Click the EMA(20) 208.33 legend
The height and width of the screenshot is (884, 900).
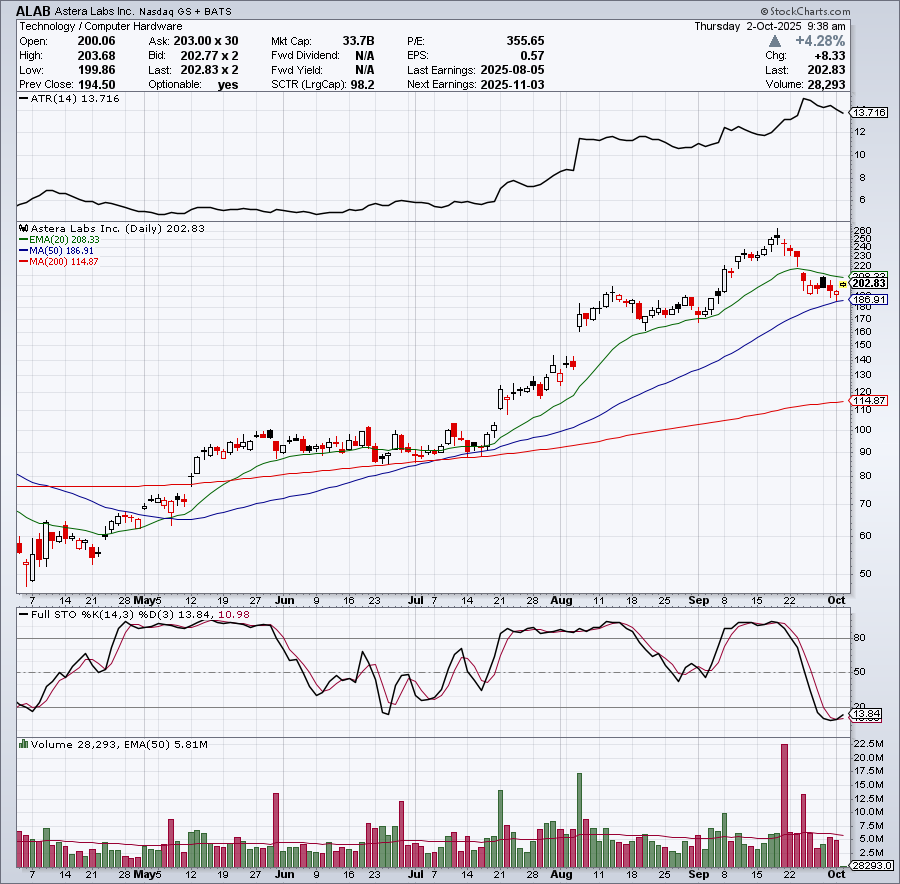59,240
